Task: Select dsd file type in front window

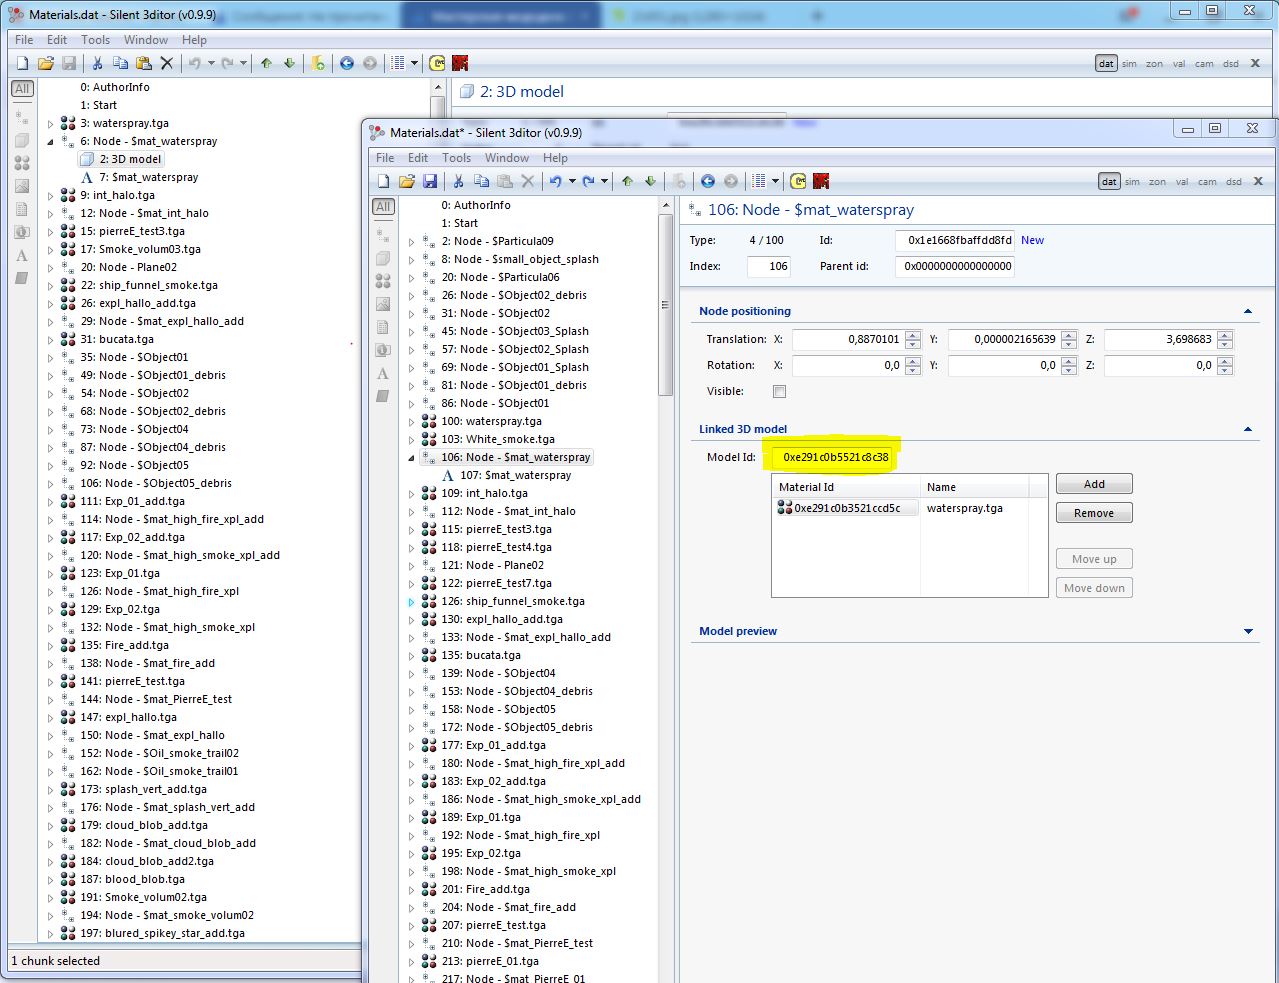Action: pyautogui.click(x=1233, y=182)
